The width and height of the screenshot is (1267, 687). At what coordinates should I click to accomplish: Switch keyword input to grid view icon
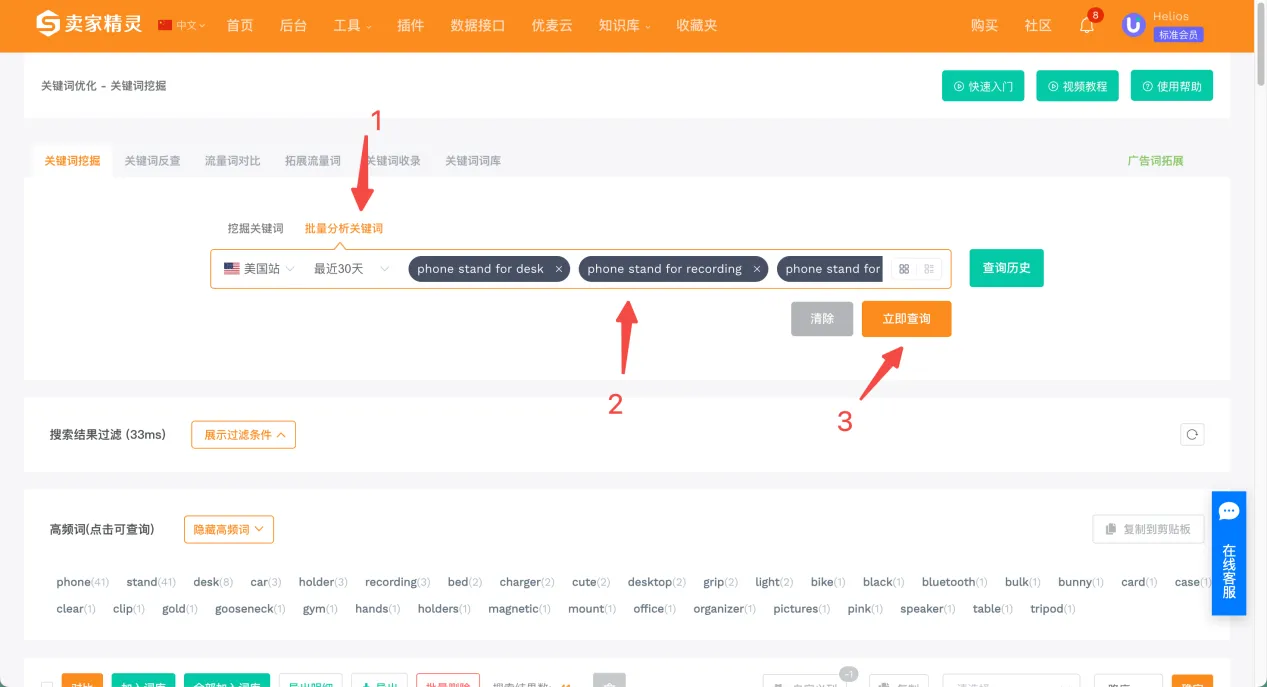point(904,269)
